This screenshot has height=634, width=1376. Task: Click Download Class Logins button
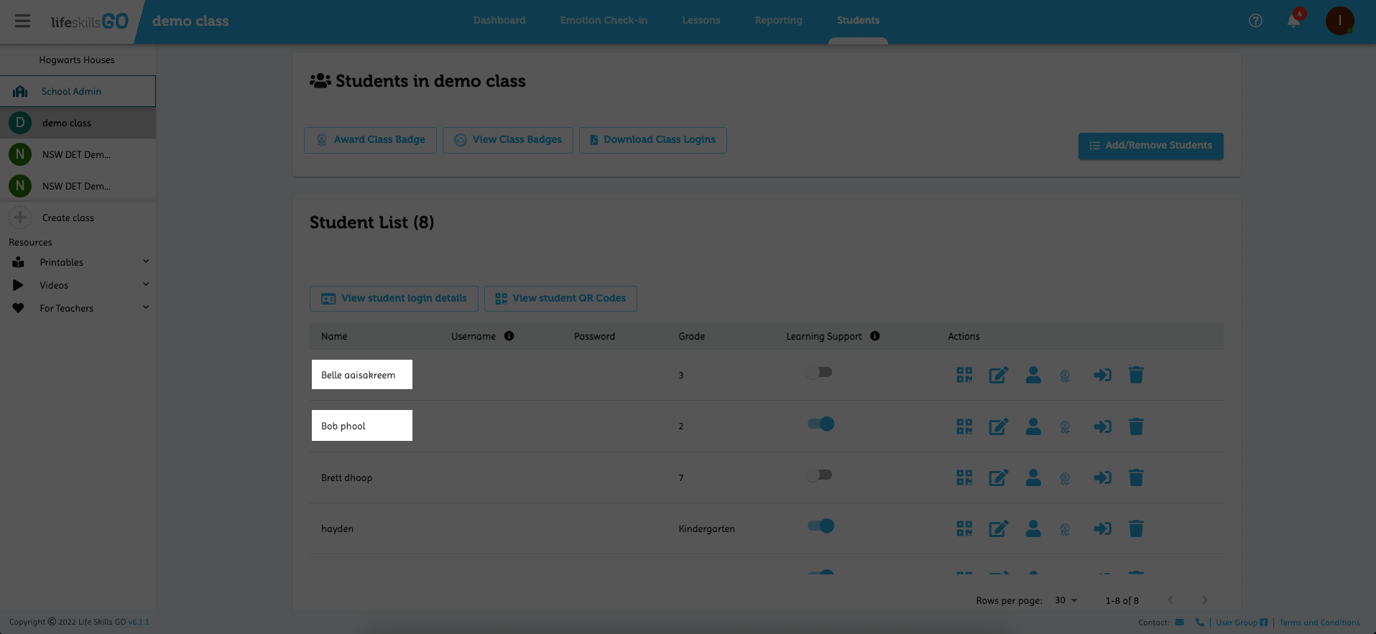click(x=653, y=140)
